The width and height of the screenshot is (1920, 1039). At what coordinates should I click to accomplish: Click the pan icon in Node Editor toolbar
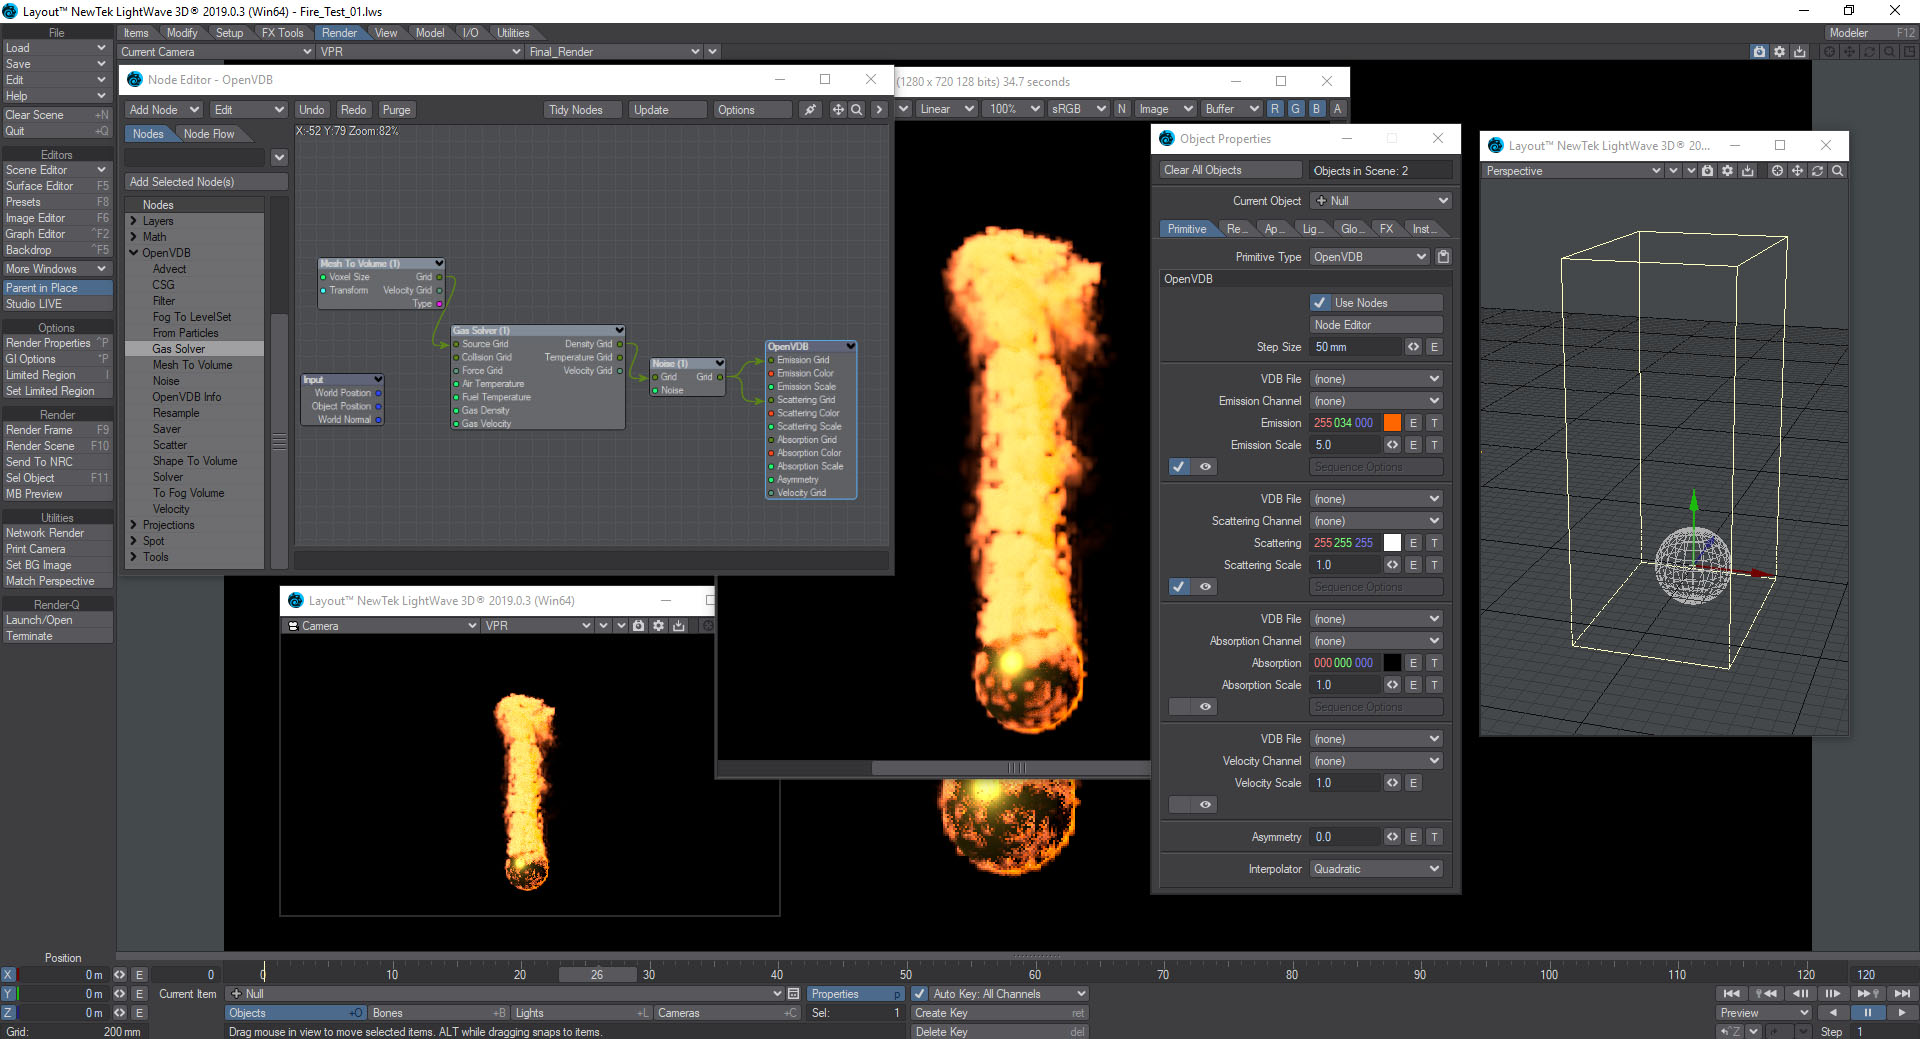click(838, 110)
